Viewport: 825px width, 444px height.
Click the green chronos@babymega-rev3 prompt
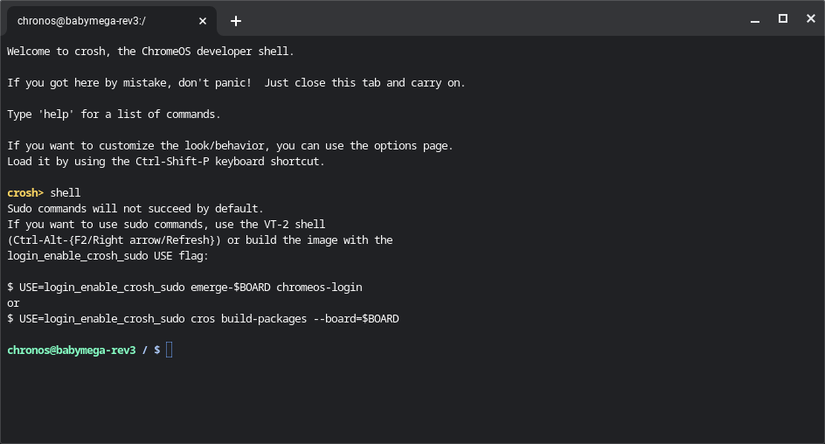click(70, 349)
